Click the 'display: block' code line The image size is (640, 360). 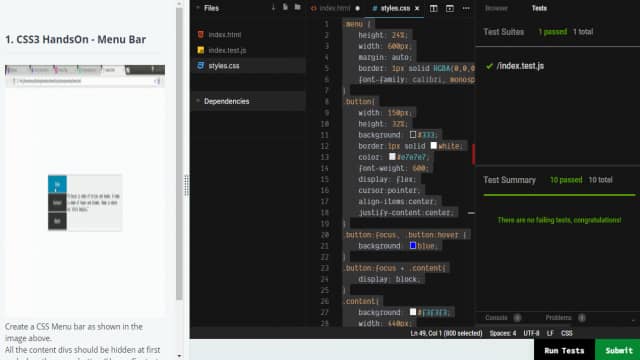pyautogui.click(x=388, y=279)
